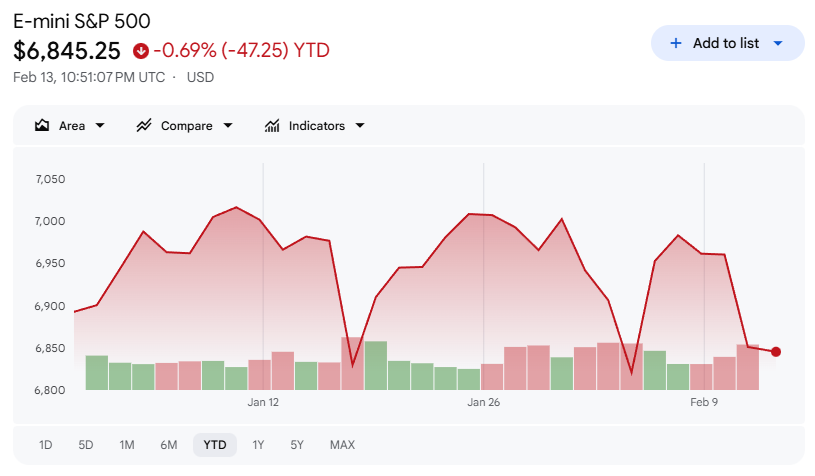Click the E-mini S&P 500 title
815x476 pixels.
coord(82,21)
